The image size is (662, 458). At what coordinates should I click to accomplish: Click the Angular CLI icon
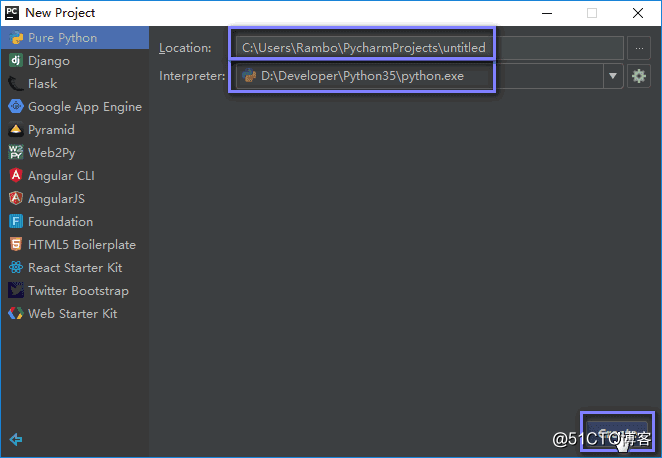16,175
